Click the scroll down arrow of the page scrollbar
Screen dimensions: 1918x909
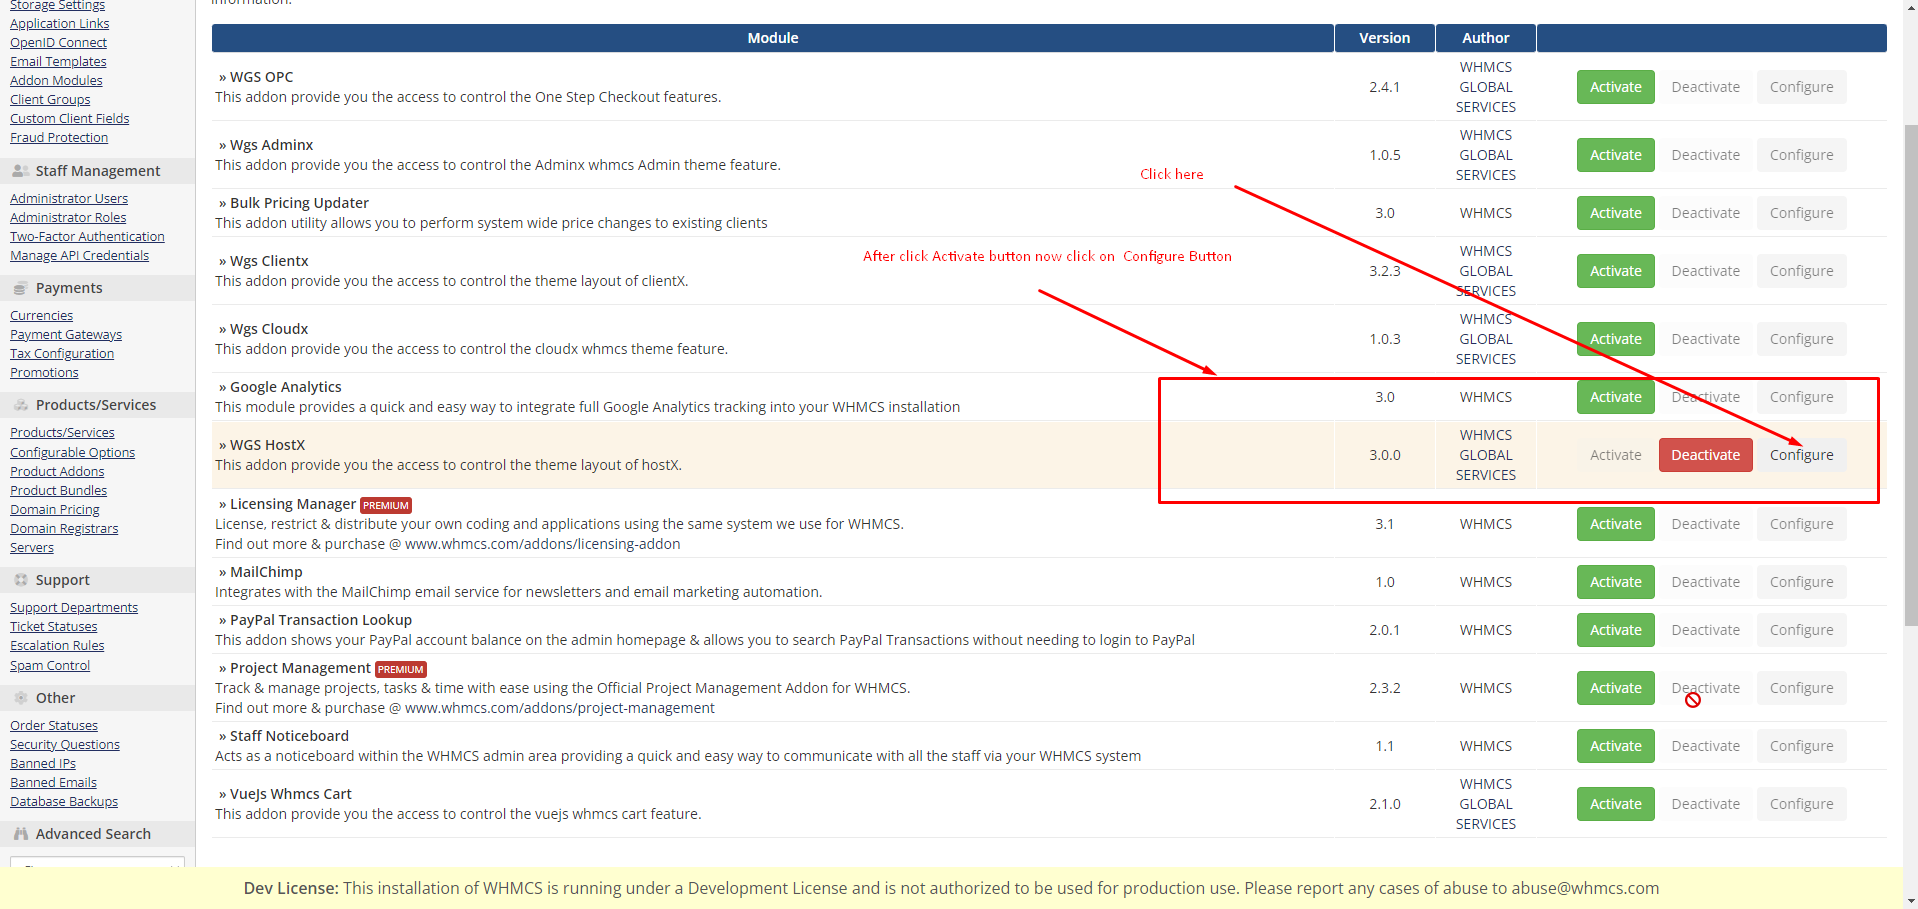[1910, 901]
